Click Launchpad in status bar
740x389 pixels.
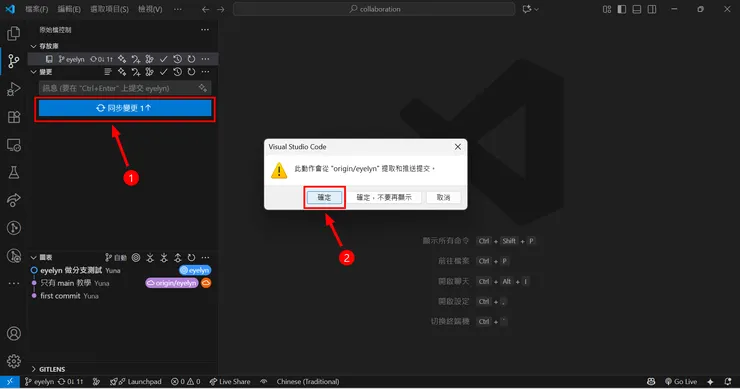(x=137, y=381)
